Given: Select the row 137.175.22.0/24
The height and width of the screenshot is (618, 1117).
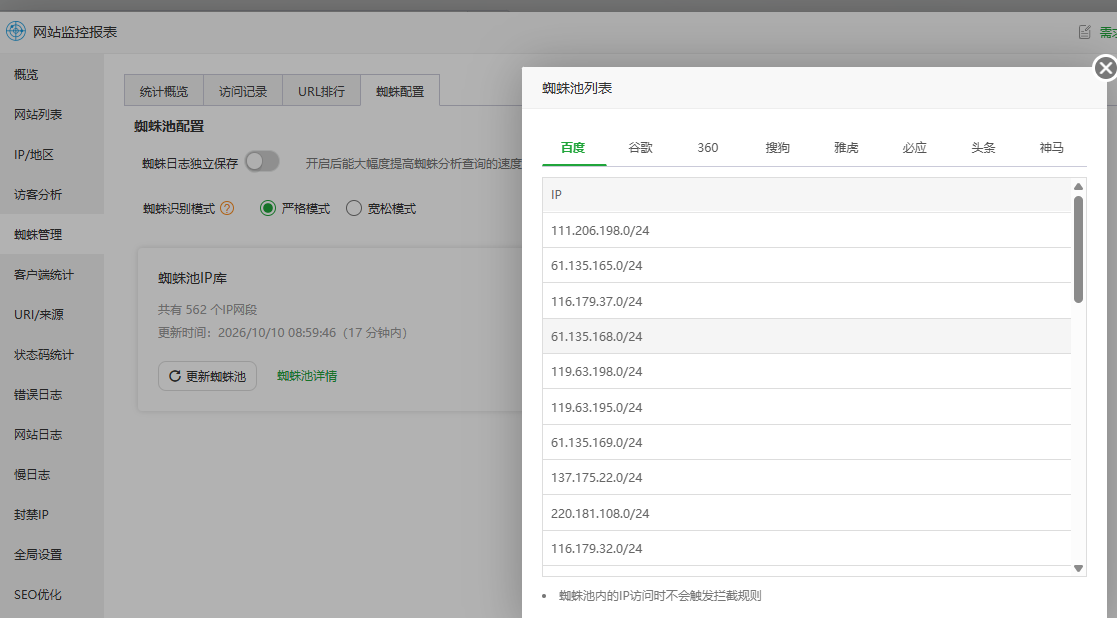Looking at the screenshot, I should click(x=807, y=478).
